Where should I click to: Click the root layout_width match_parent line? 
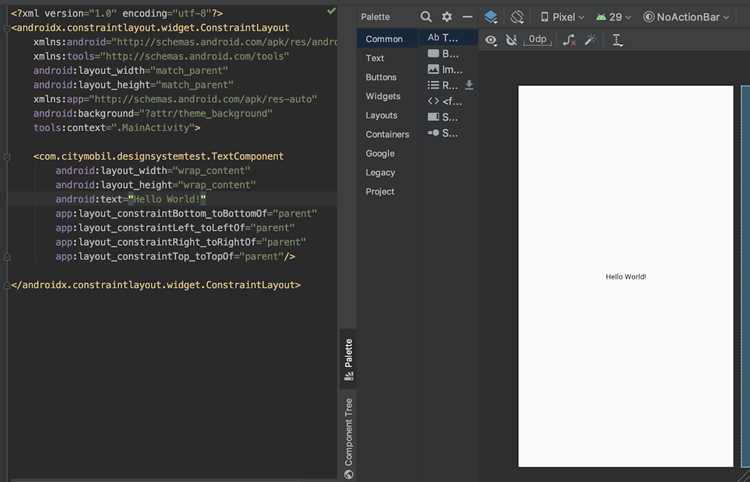[x=131, y=71]
